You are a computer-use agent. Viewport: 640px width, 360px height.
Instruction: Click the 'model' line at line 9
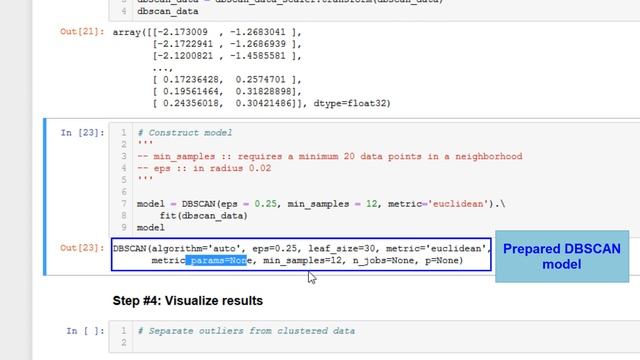pos(151,227)
